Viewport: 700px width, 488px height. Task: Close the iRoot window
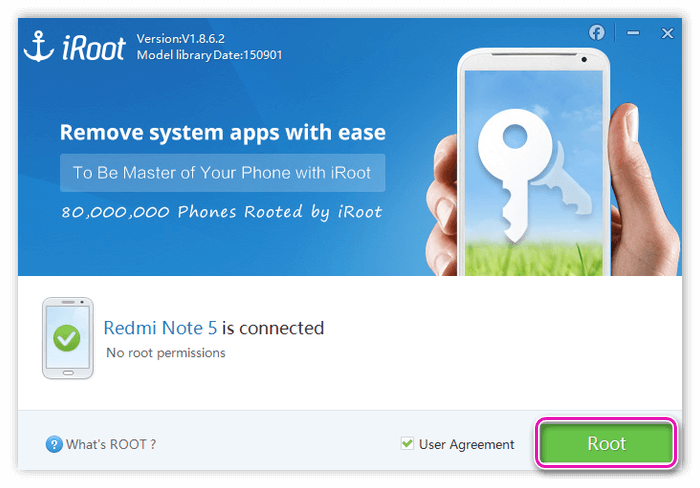[667, 33]
